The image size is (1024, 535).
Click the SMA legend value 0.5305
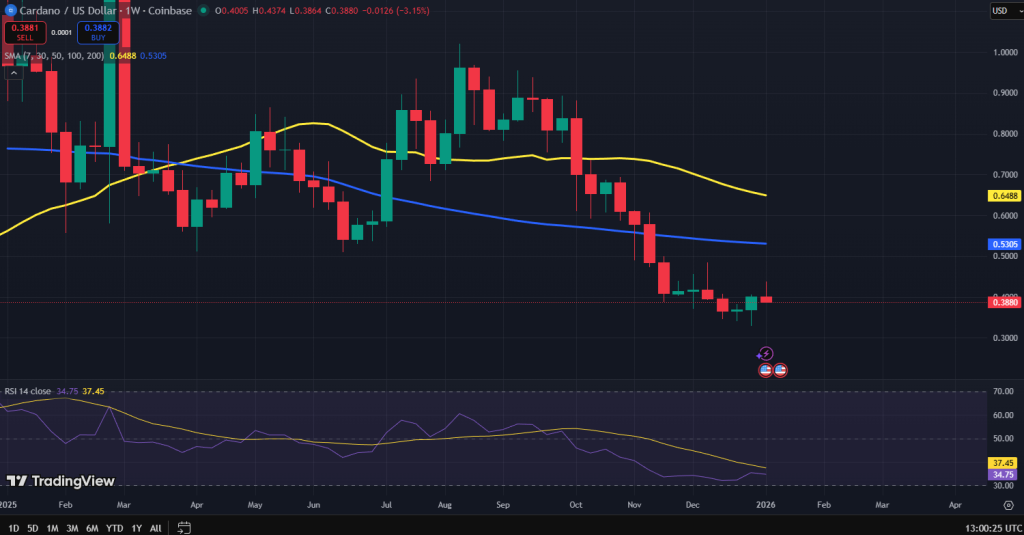tap(153, 56)
